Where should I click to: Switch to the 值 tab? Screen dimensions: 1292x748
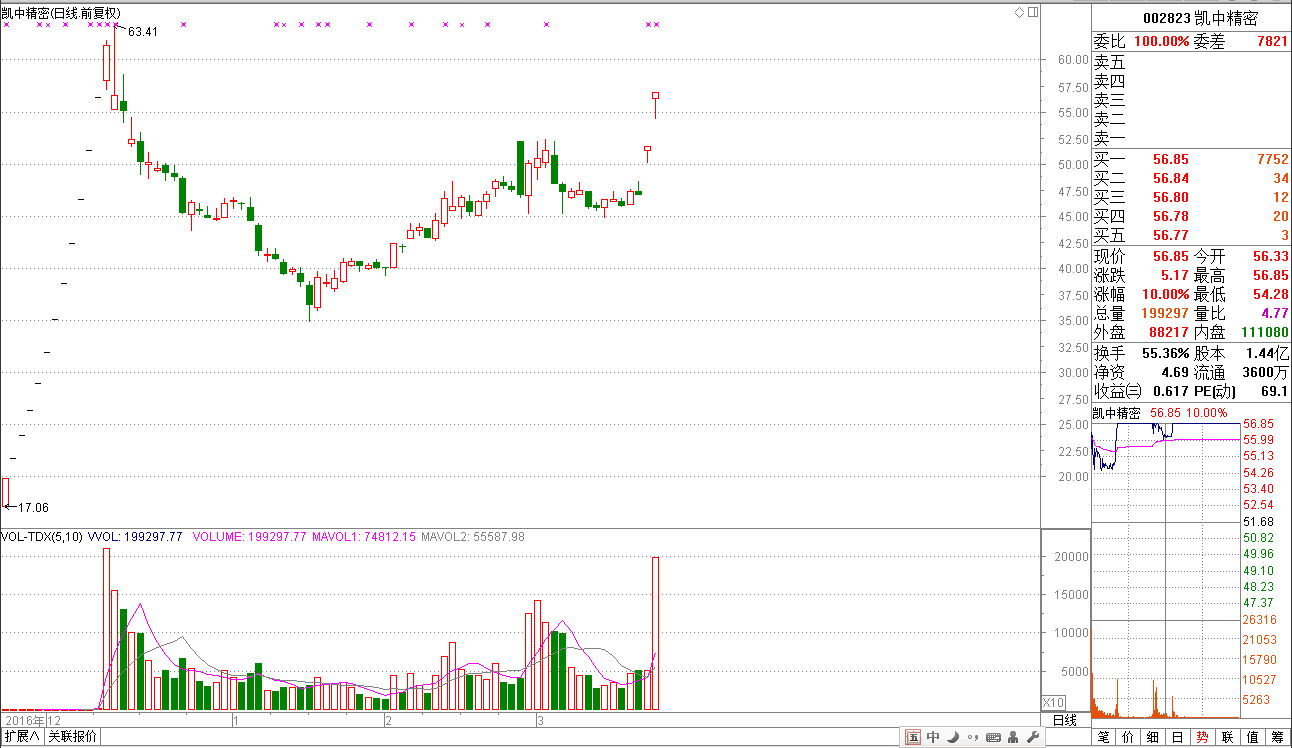pyautogui.click(x=1253, y=737)
